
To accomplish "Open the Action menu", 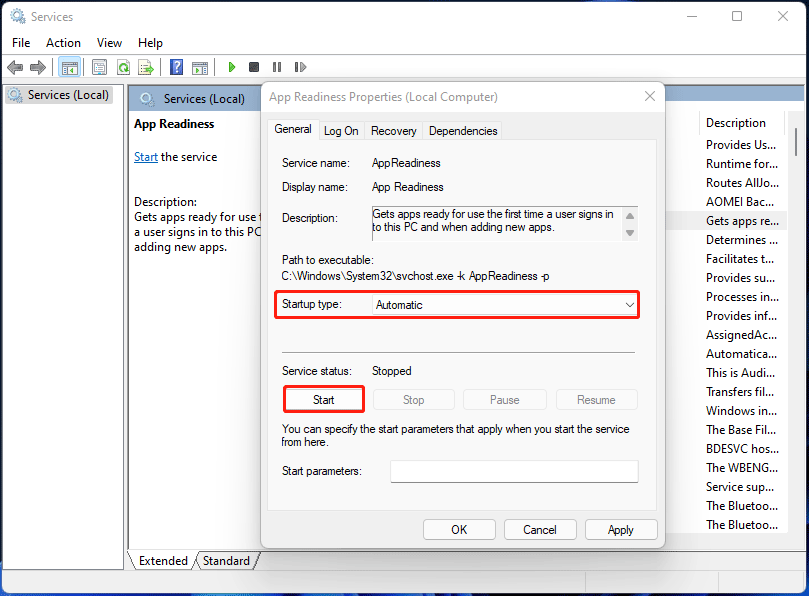I will [63, 42].
